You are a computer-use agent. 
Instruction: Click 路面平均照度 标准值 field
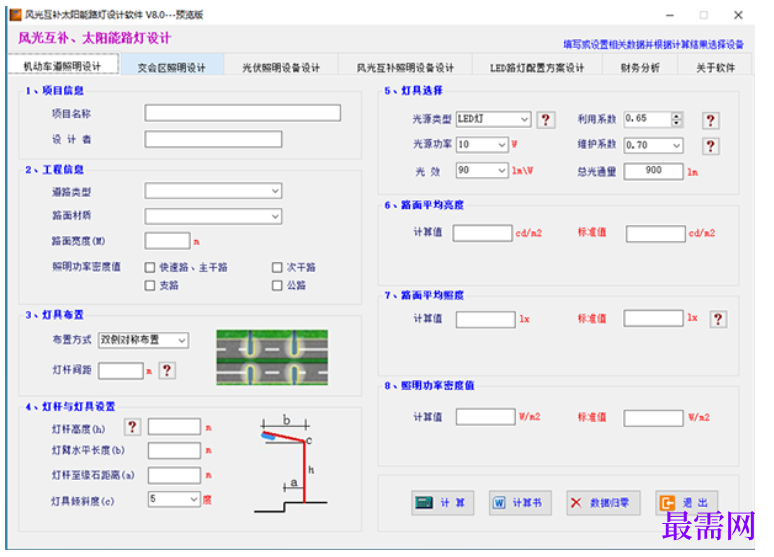pyautogui.click(x=654, y=318)
